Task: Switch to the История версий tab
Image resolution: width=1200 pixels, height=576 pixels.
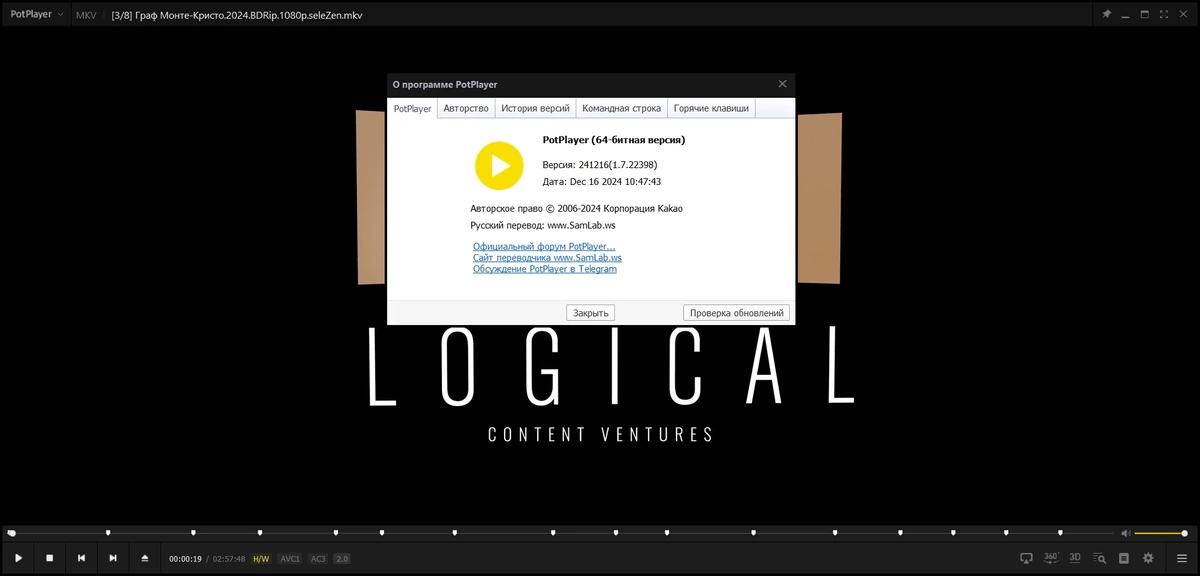Action: (535, 108)
